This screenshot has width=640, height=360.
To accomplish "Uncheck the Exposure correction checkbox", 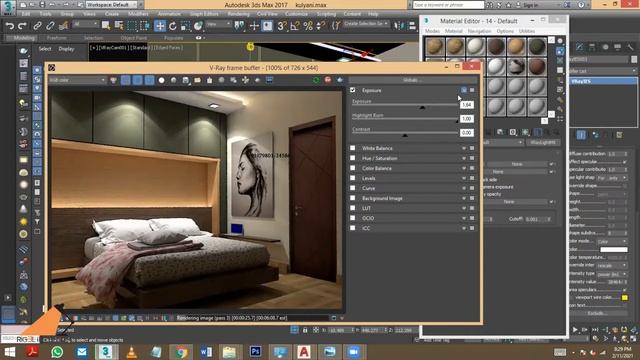I will [353, 90].
